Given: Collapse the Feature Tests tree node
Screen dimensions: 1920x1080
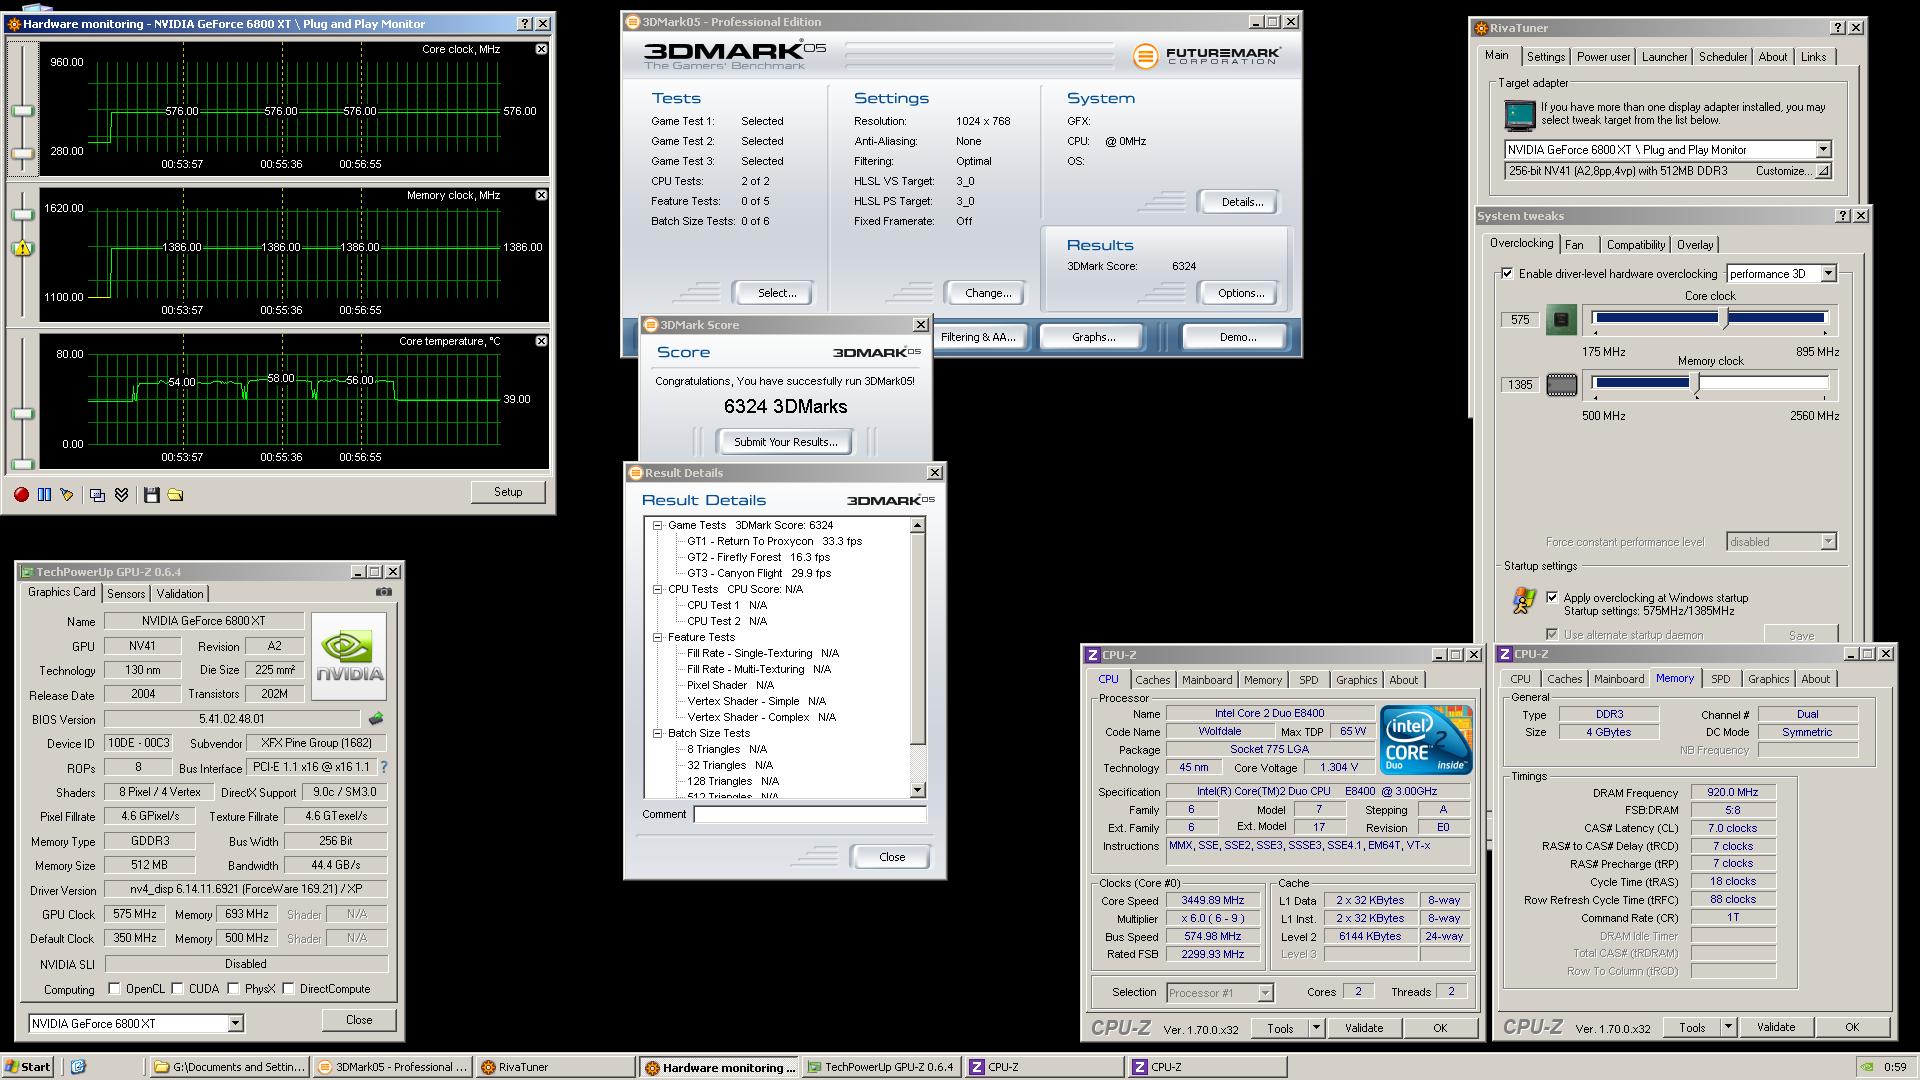Looking at the screenshot, I should point(658,637).
